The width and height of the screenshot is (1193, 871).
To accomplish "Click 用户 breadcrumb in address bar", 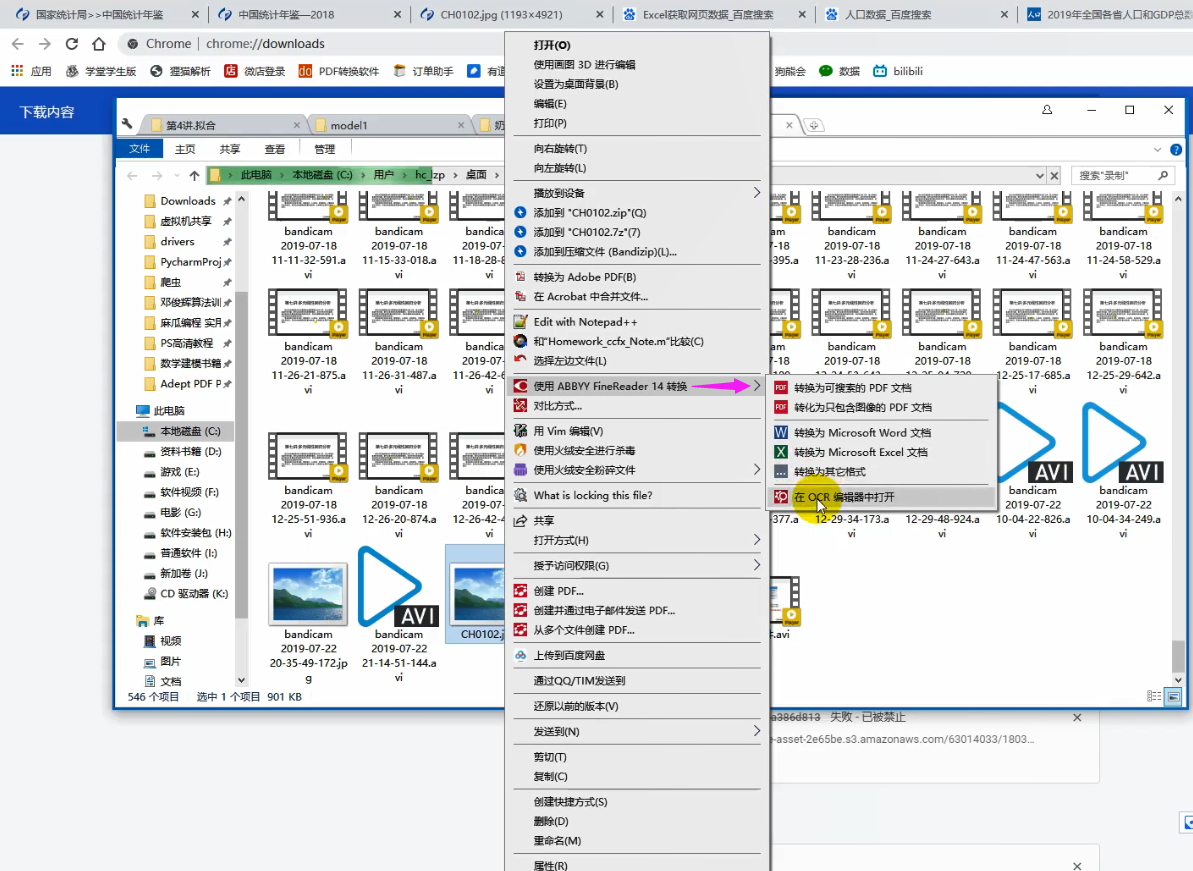I will point(383,175).
